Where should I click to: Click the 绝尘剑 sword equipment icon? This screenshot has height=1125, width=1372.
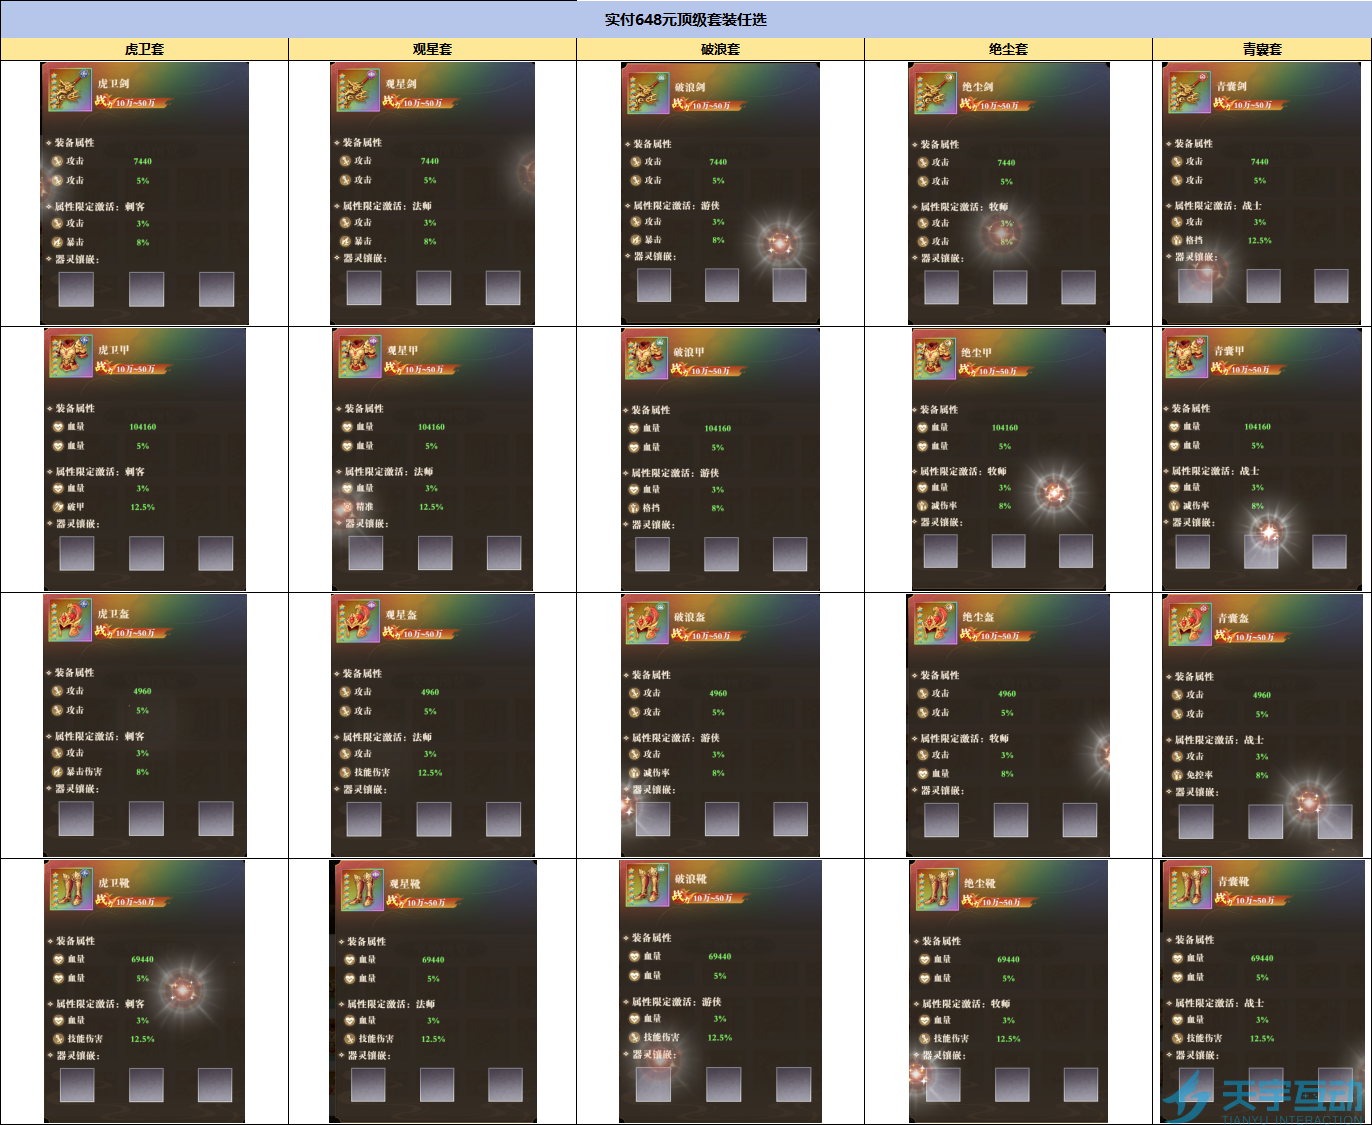pyautogui.click(x=935, y=92)
